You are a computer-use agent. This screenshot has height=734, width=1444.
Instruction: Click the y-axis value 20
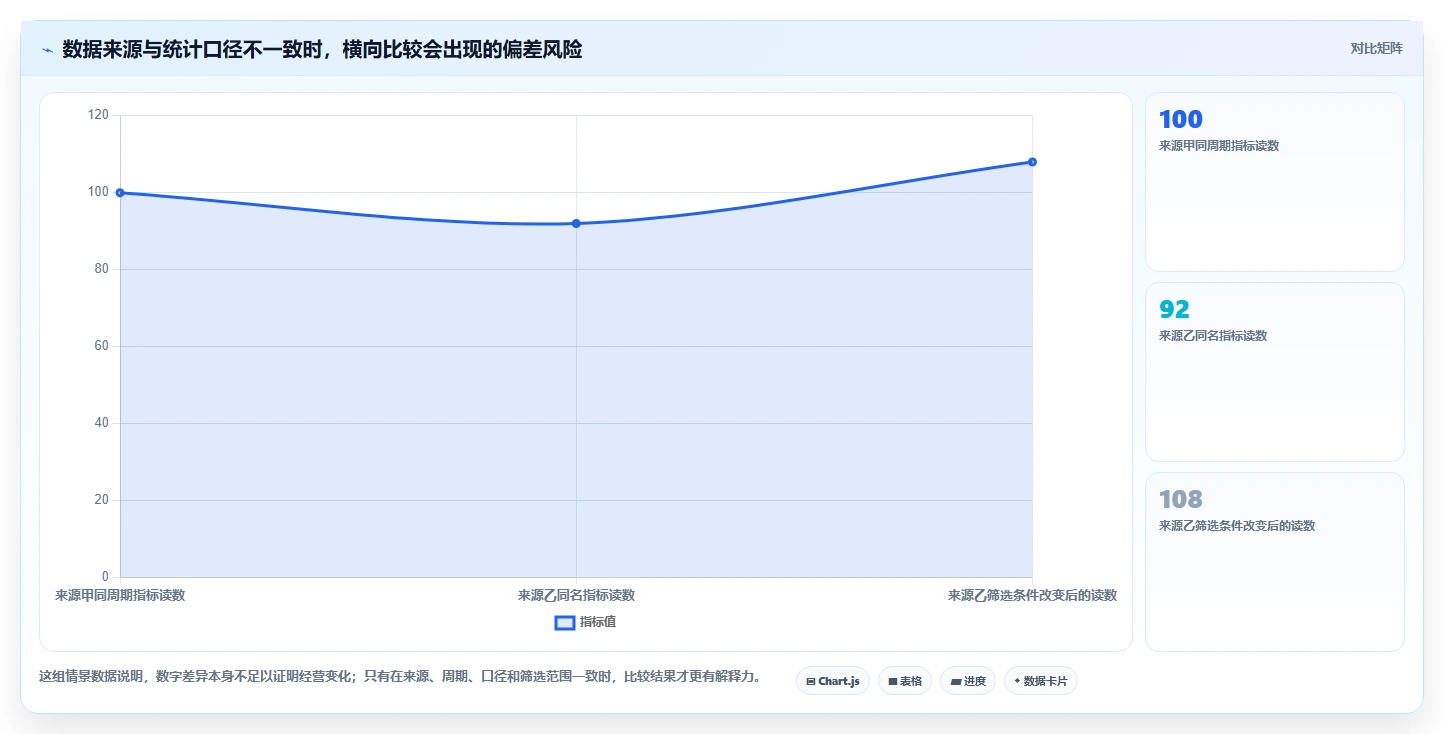[x=101, y=500]
